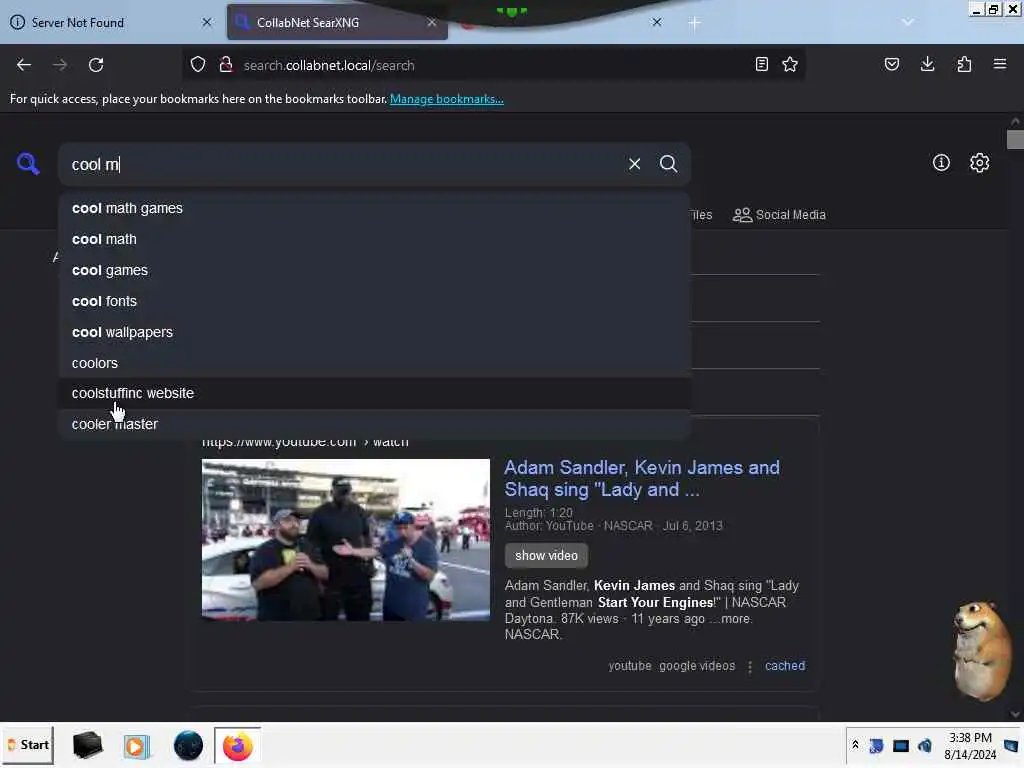Focus the search query input field
Viewport: 1024px width, 768px height.
[x=346, y=164]
